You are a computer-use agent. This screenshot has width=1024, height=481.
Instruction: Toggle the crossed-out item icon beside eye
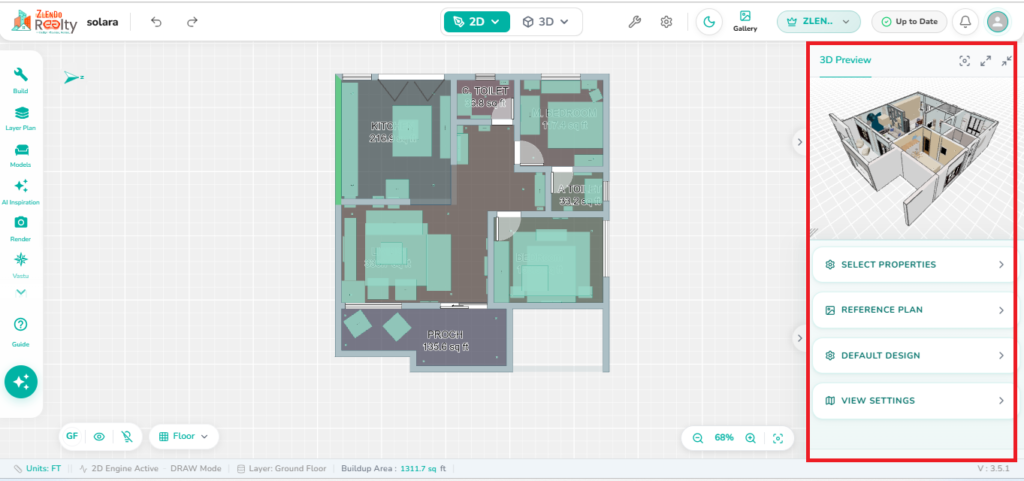127,437
